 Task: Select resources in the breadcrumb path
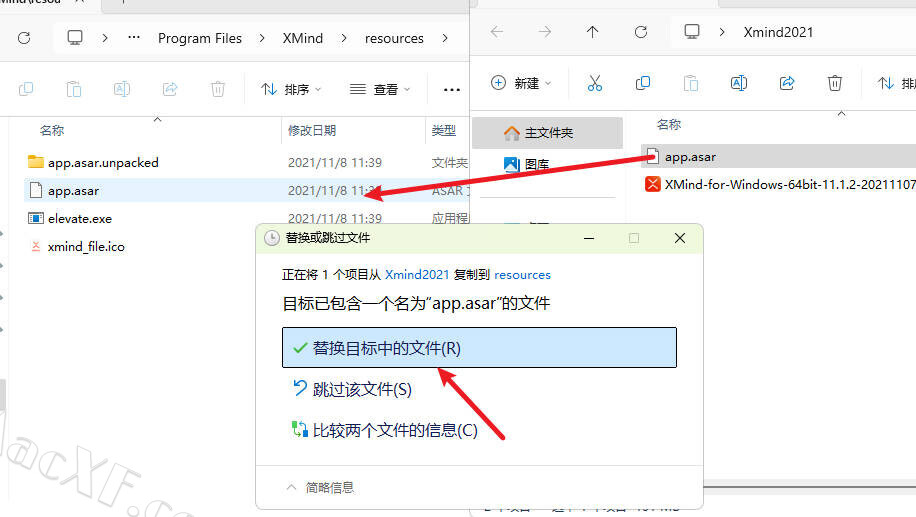click(394, 38)
